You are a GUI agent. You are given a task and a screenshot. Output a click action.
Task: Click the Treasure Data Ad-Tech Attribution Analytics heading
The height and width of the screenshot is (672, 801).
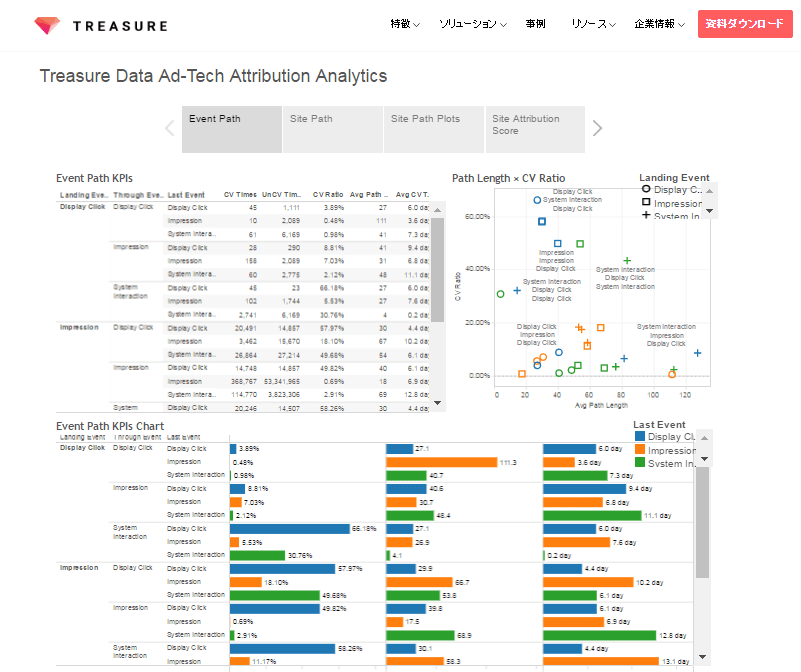(x=214, y=76)
